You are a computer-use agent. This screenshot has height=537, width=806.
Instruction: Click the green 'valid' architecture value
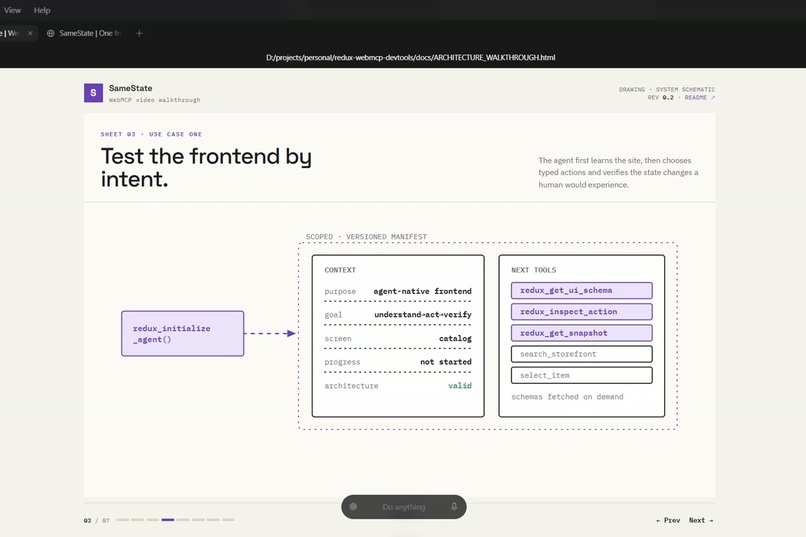pyautogui.click(x=460, y=385)
